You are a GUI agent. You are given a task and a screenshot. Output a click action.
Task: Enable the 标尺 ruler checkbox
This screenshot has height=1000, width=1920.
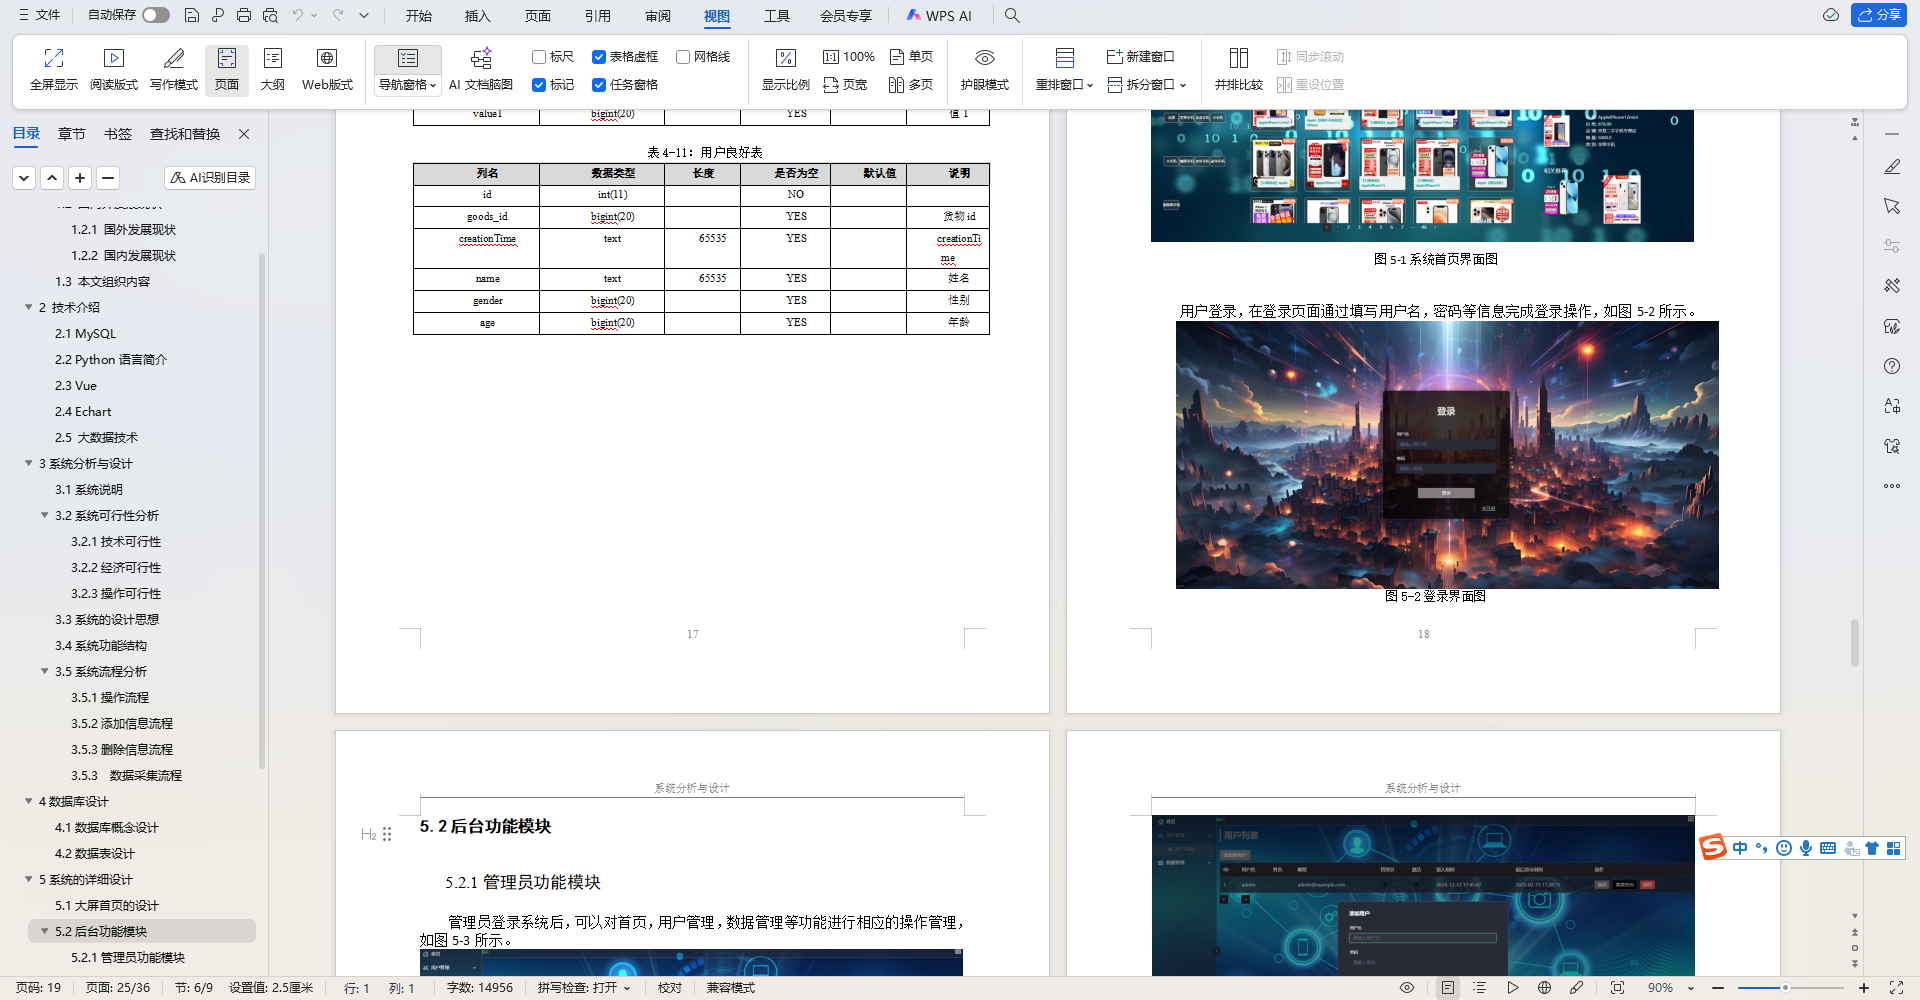click(x=538, y=56)
